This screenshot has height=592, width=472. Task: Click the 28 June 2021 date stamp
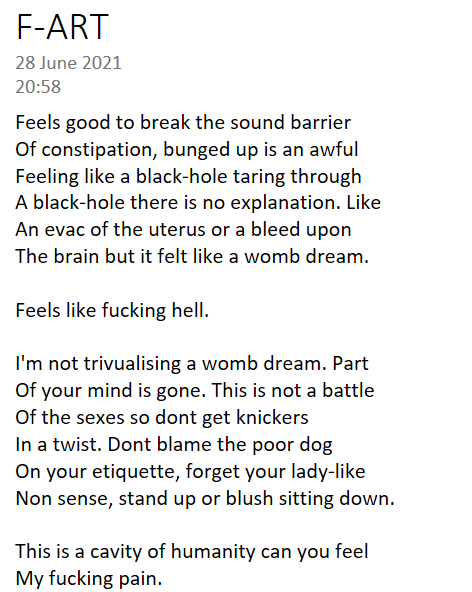68,63
